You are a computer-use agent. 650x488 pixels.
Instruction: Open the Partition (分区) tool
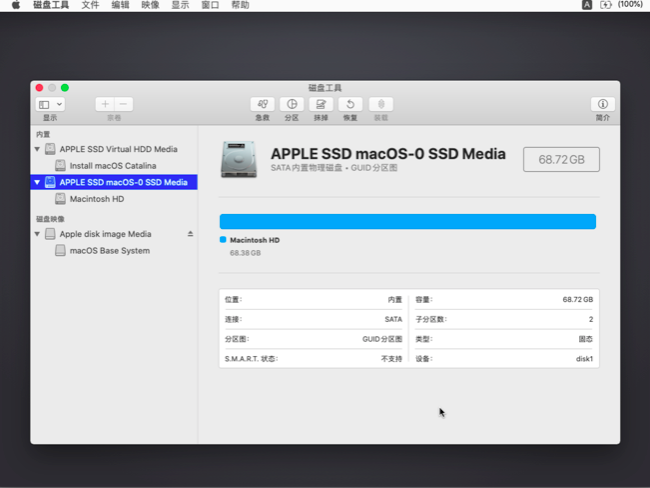tap(292, 104)
